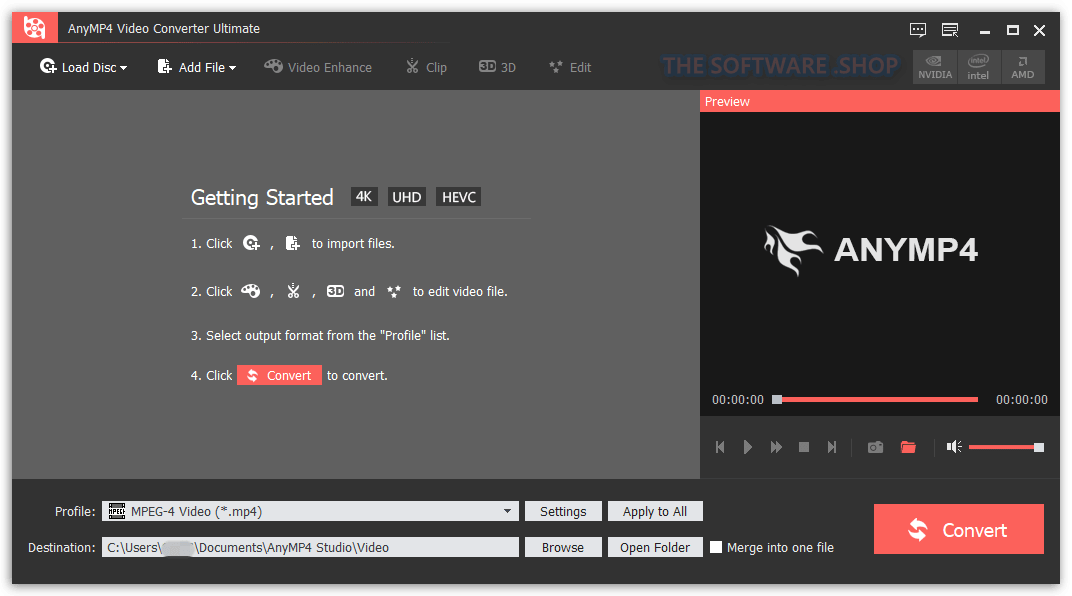Stop the preview playback

pos(804,447)
